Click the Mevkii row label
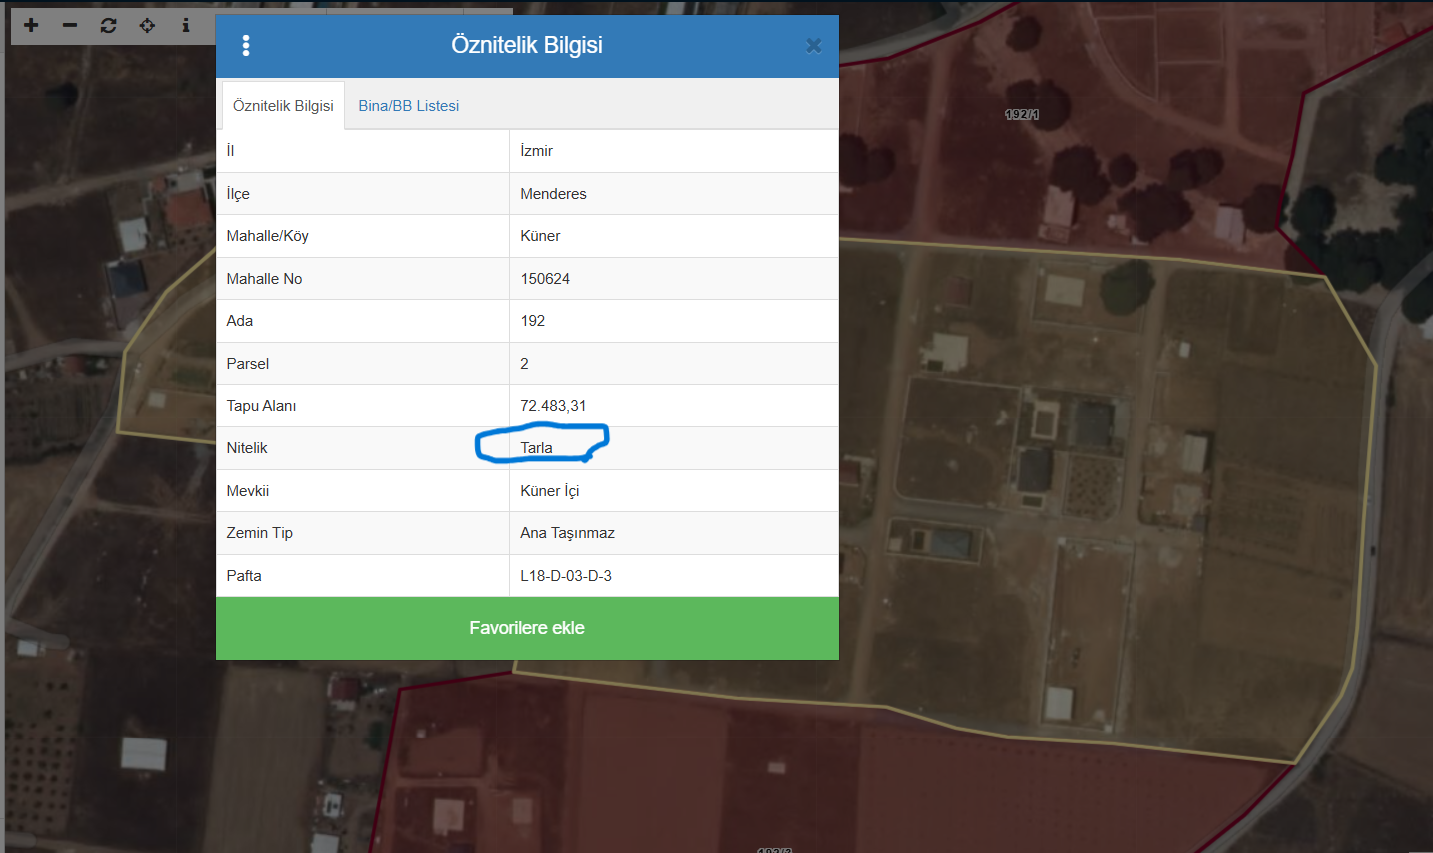The image size is (1433, 853). click(x=247, y=491)
